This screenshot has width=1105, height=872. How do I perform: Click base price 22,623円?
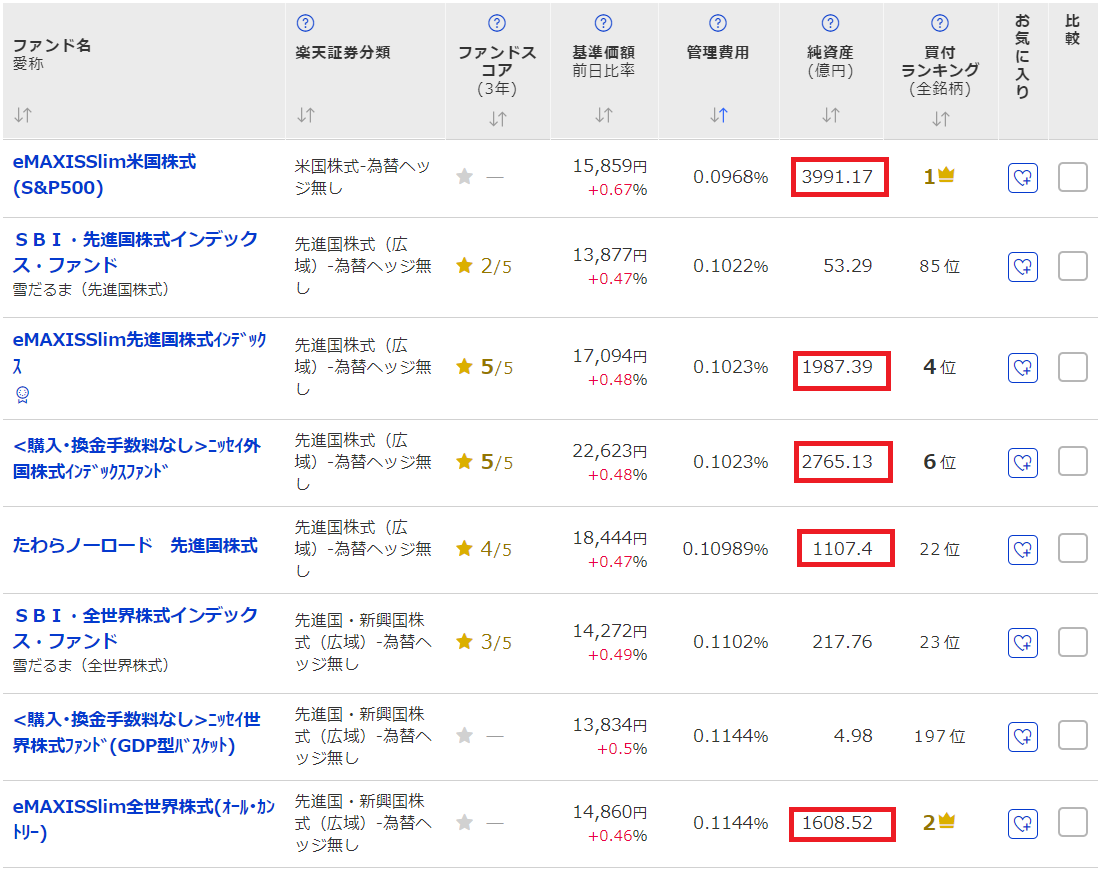(610, 450)
